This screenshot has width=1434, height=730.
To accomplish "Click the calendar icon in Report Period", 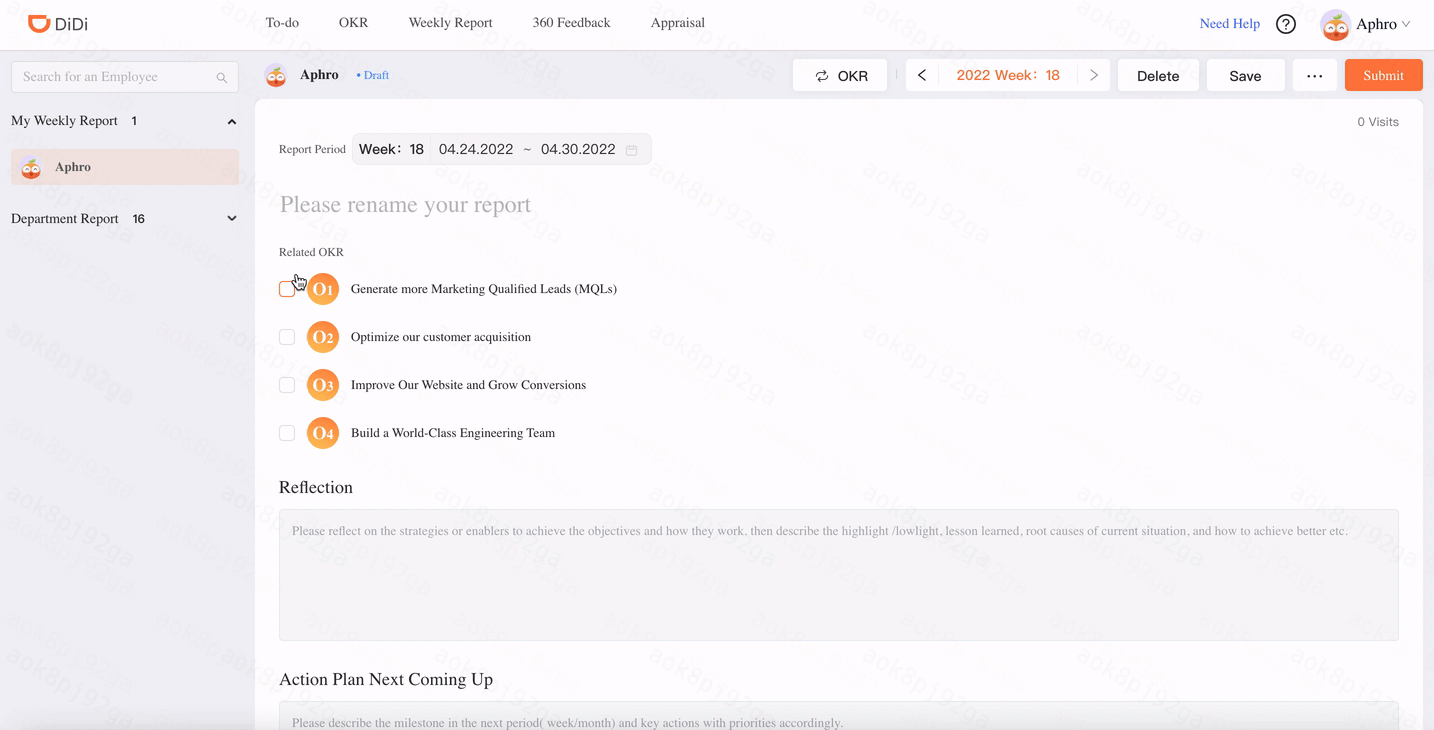I will [632, 150].
